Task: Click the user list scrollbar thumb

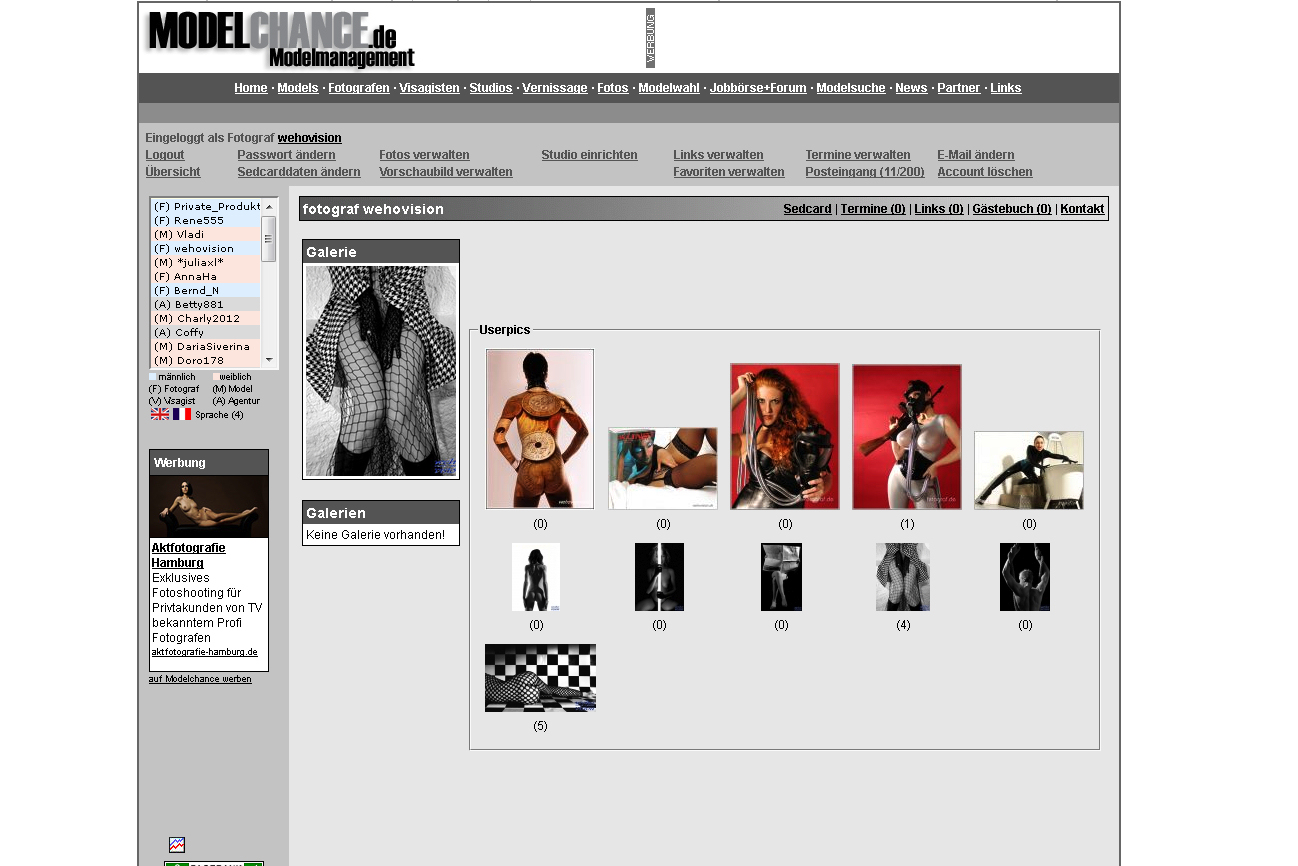Action: (x=268, y=238)
